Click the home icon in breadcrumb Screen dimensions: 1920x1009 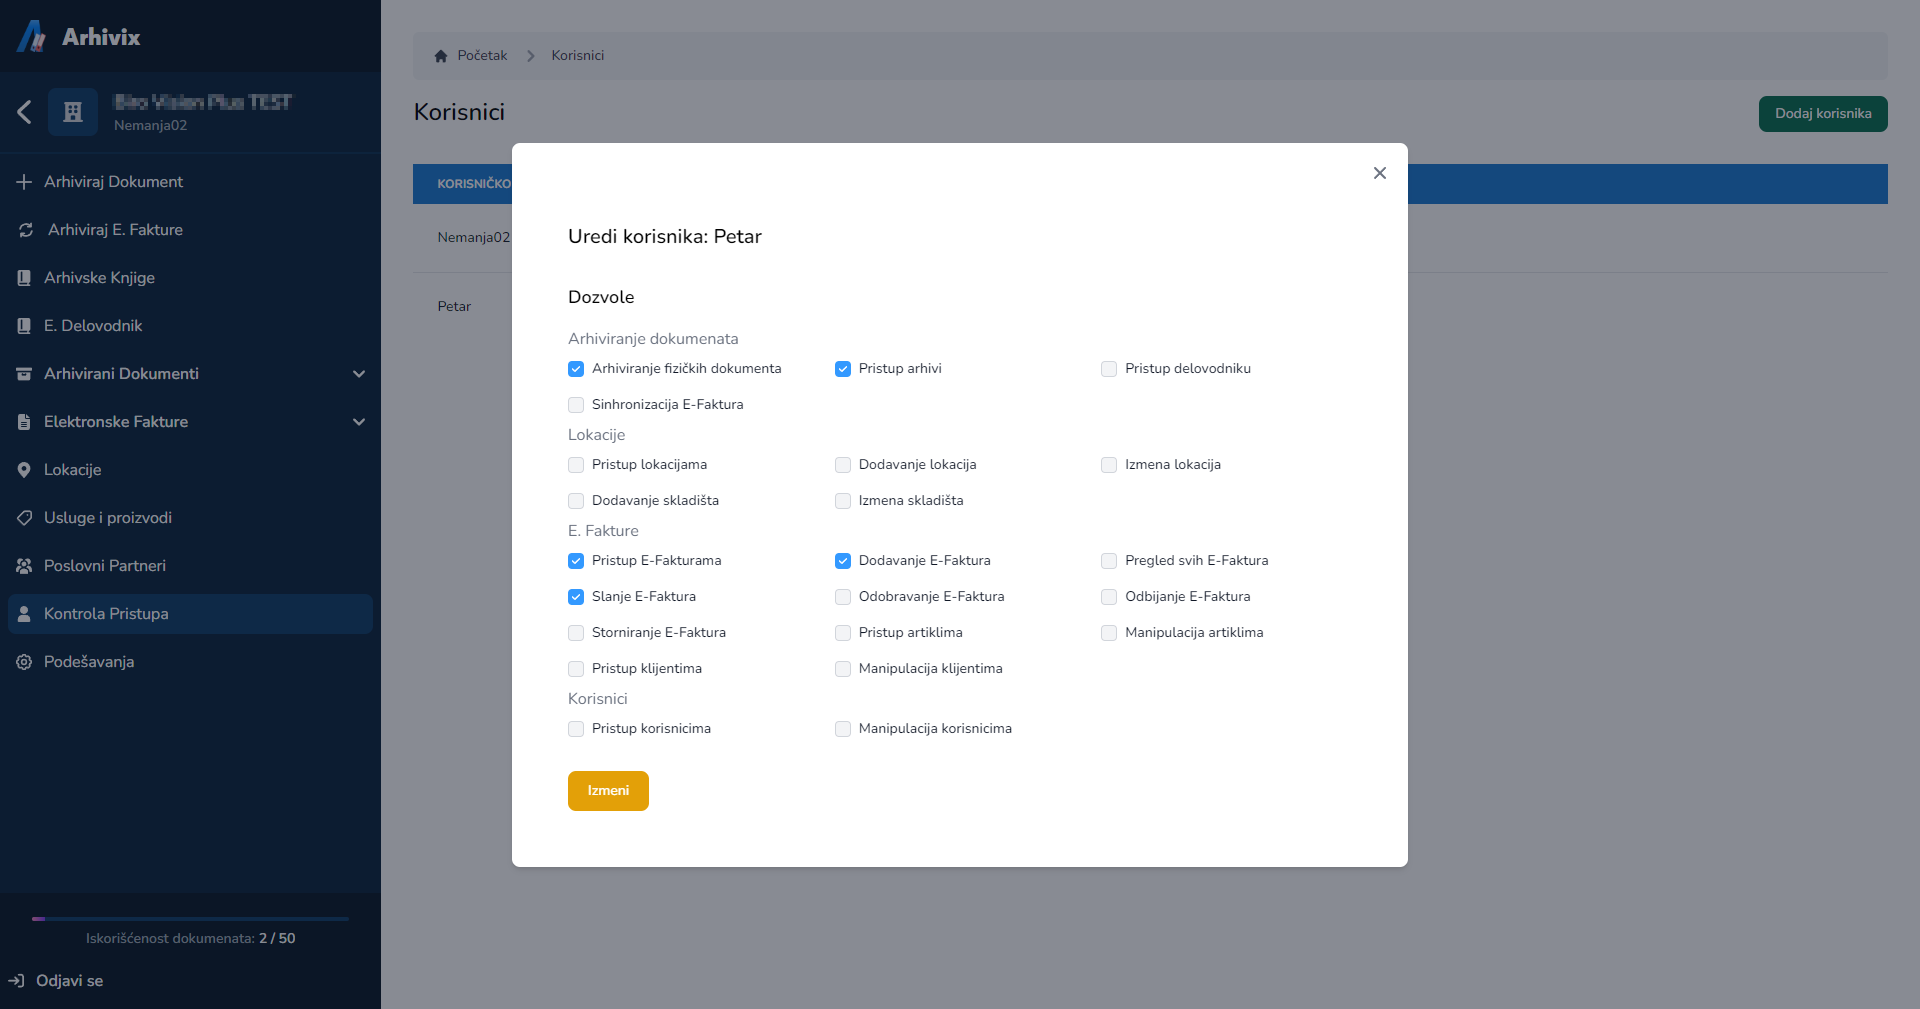coord(441,56)
